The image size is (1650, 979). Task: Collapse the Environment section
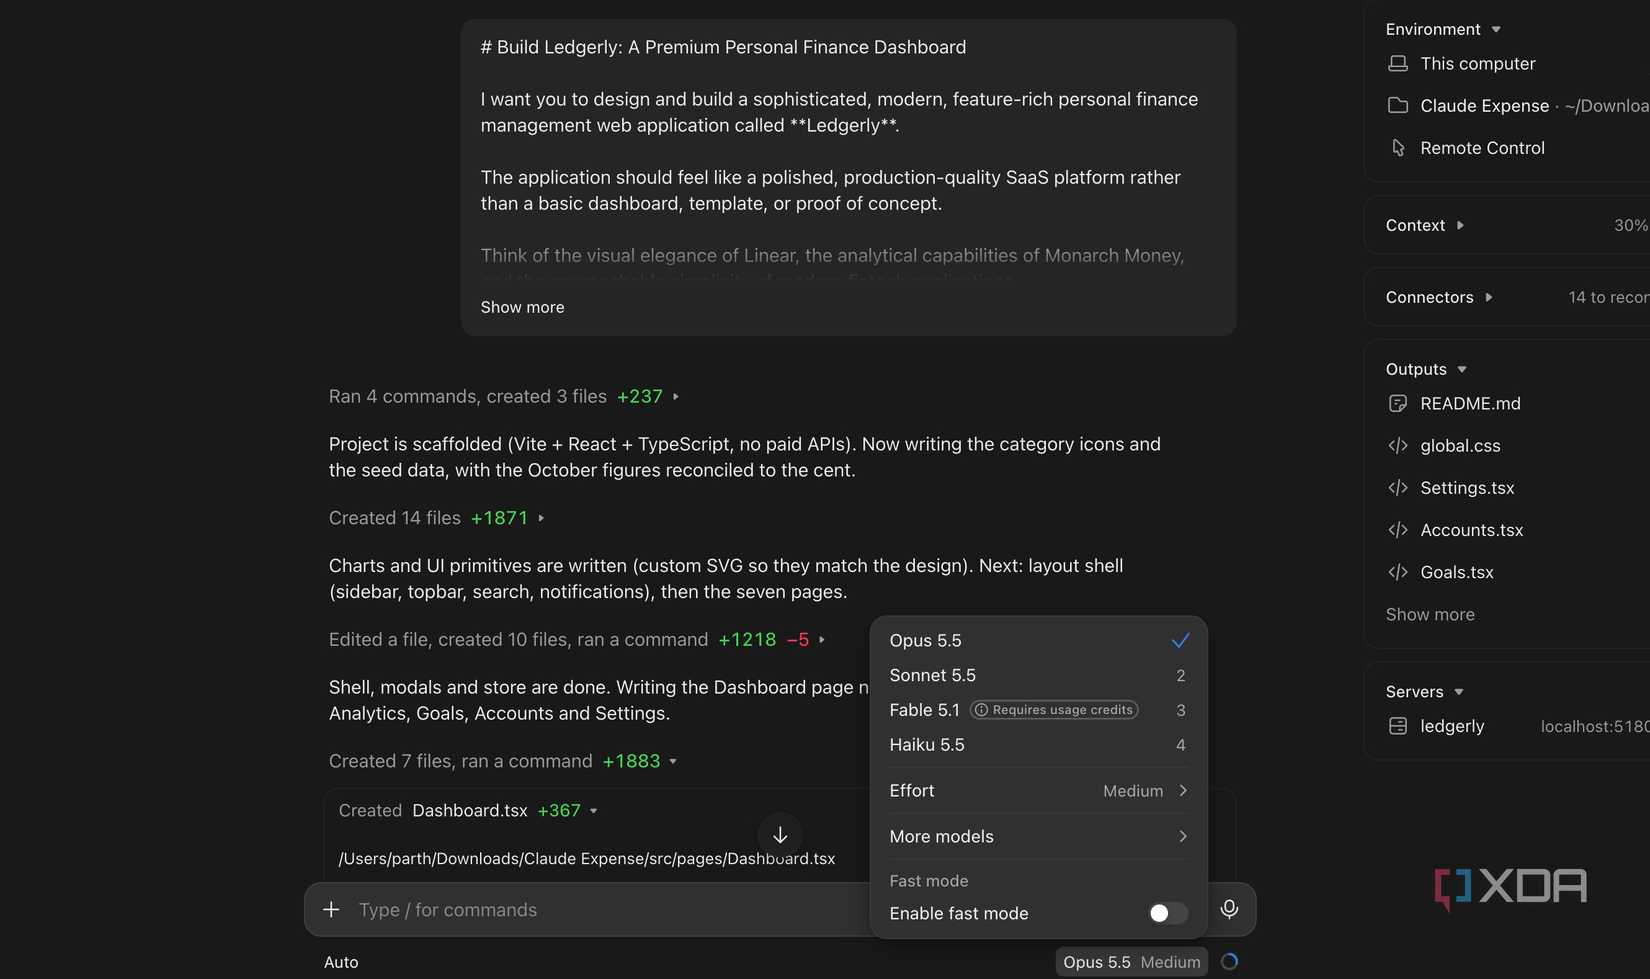click(x=1443, y=30)
